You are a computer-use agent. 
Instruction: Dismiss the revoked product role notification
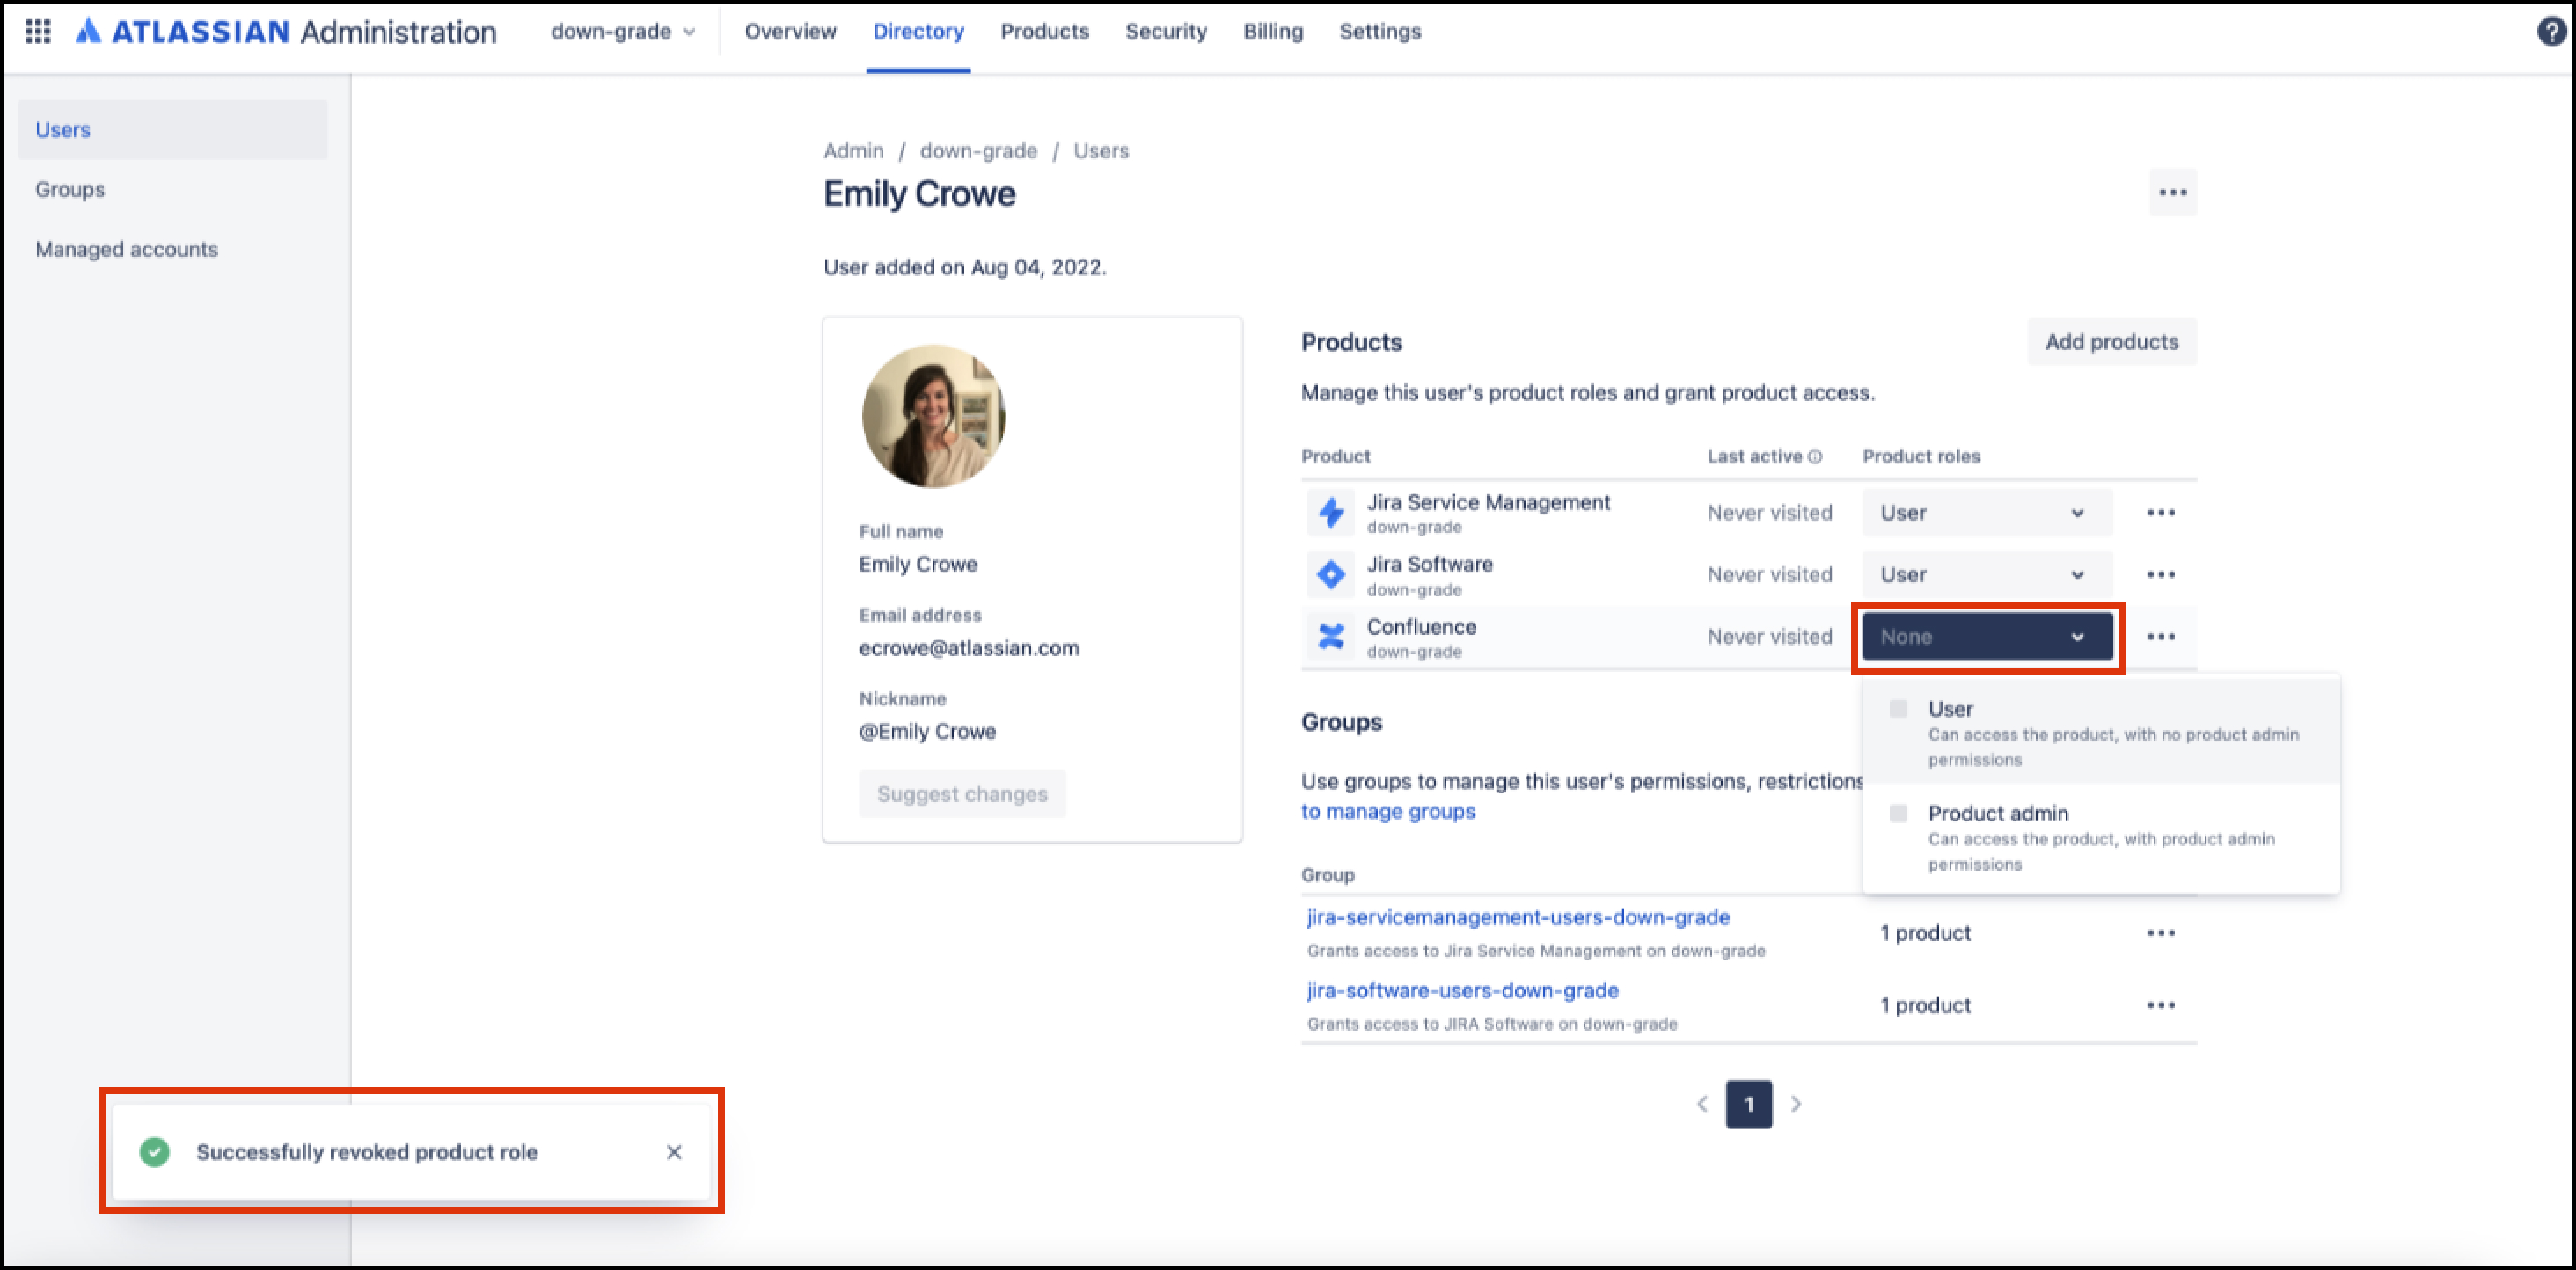point(674,1153)
